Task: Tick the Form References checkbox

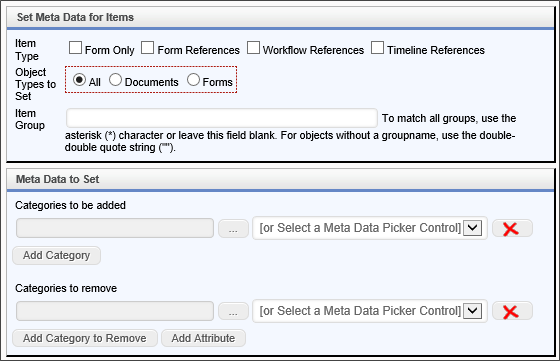Action: pos(148,47)
